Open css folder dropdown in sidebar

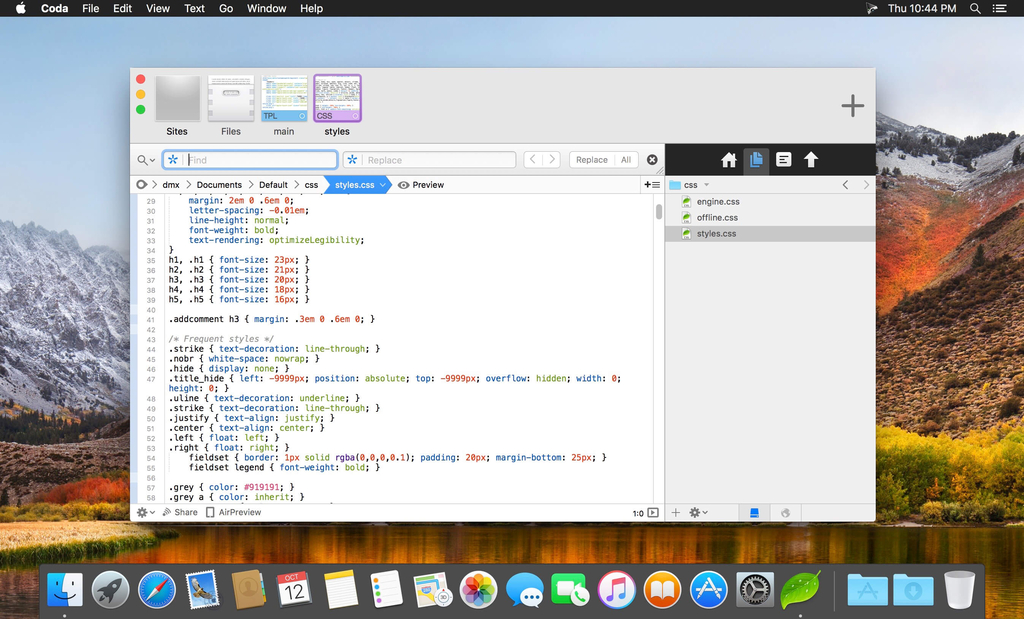click(706, 185)
